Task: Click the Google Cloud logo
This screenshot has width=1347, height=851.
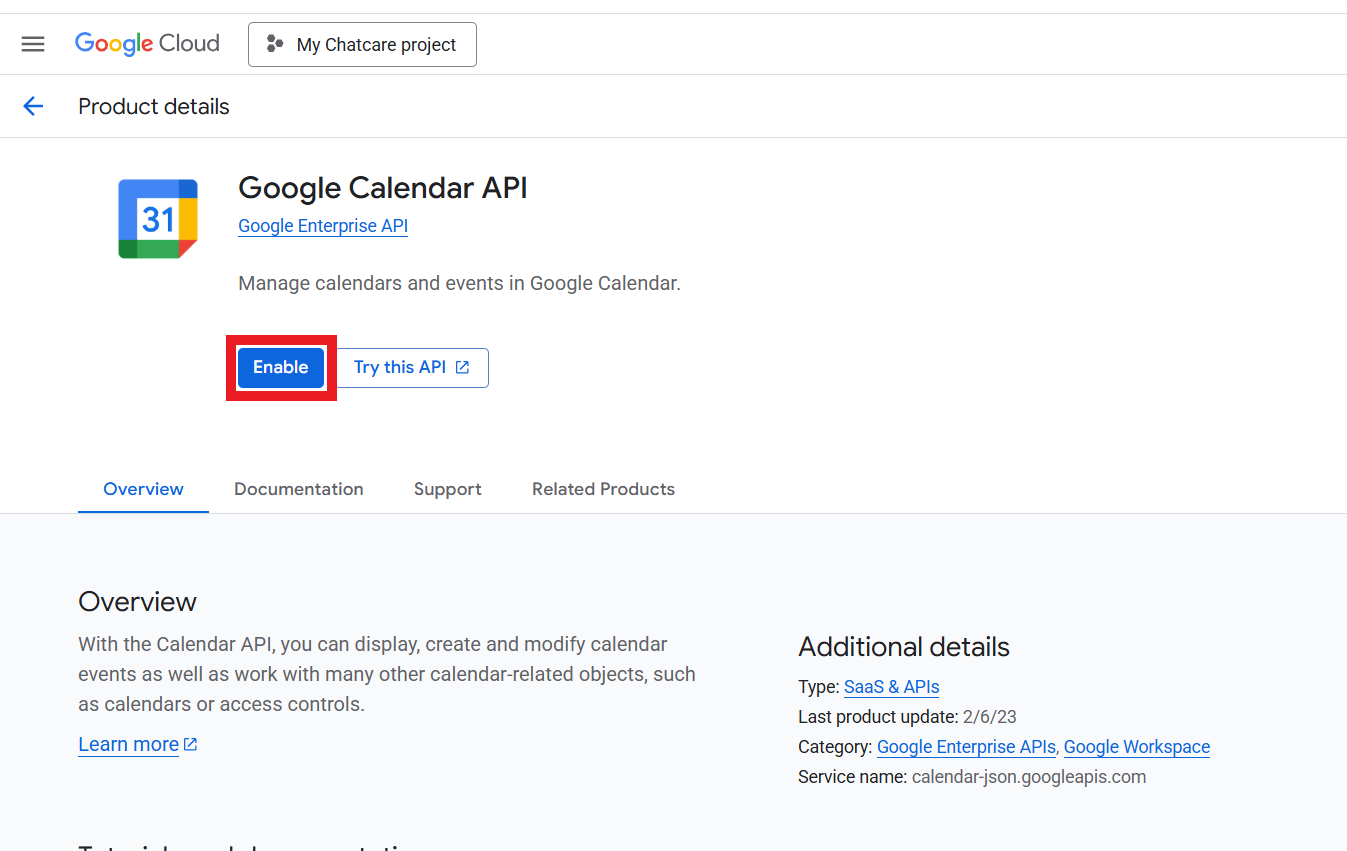Action: [147, 44]
